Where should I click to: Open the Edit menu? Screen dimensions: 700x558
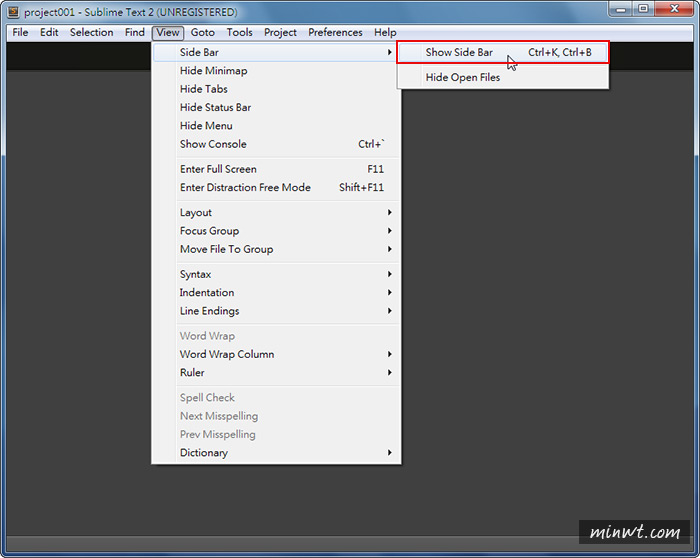(x=49, y=33)
